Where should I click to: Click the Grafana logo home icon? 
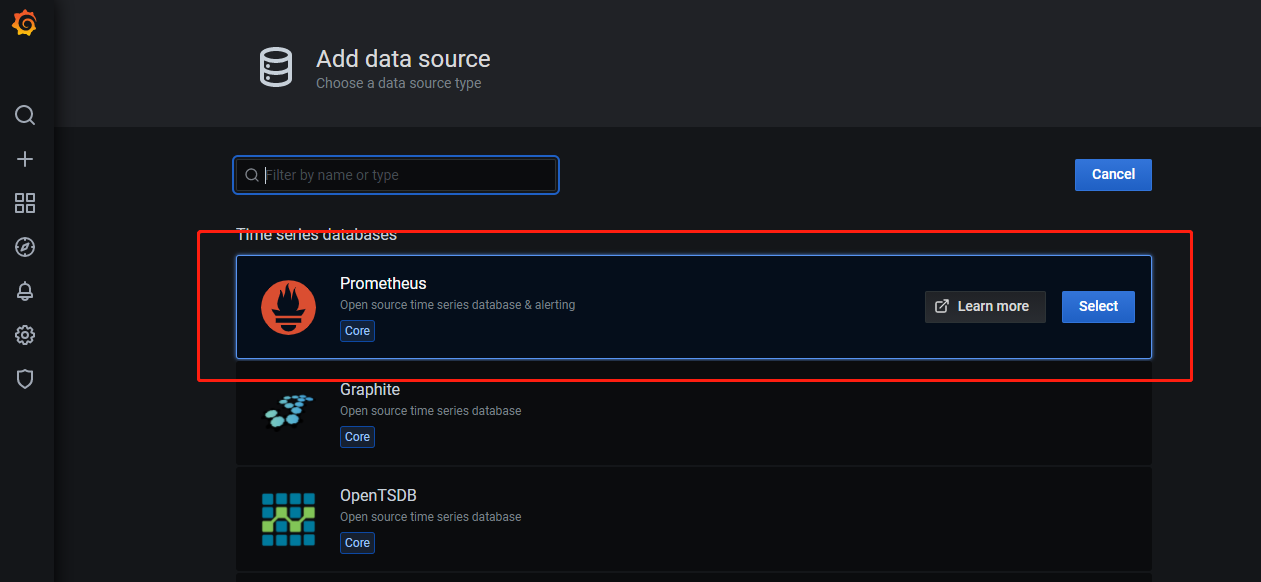[25, 24]
